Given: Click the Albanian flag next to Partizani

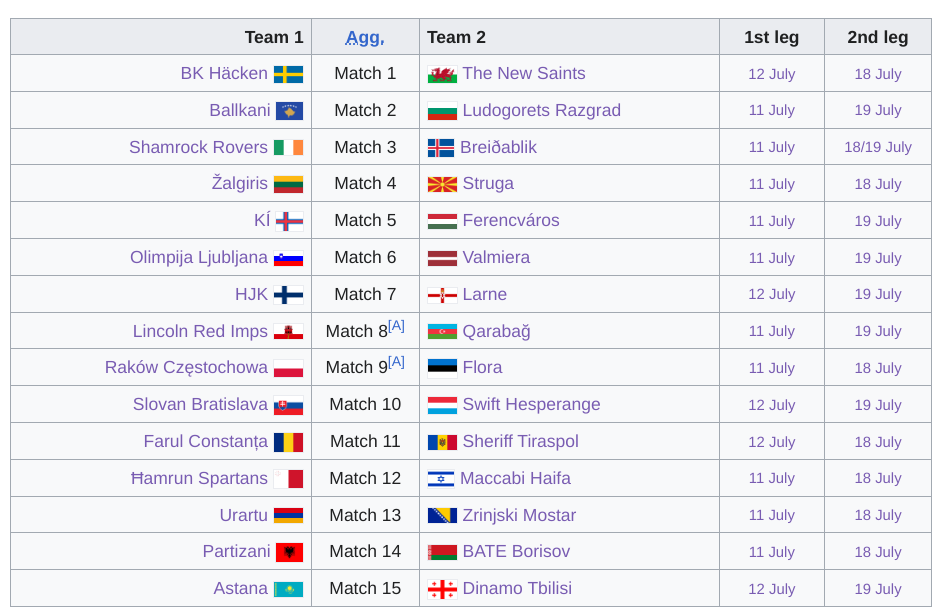Looking at the screenshot, I should click(x=290, y=552).
